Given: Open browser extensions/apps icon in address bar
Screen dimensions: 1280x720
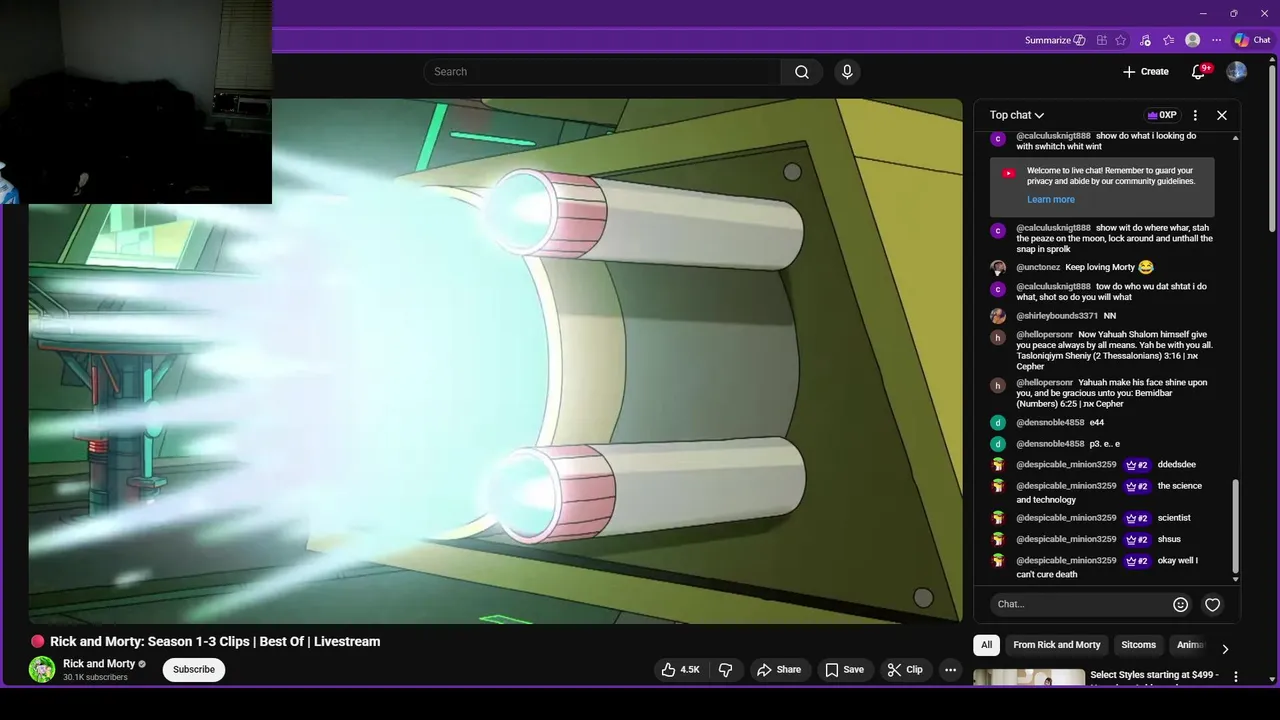Looking at the screenshot, I should tap(1102, 40).
